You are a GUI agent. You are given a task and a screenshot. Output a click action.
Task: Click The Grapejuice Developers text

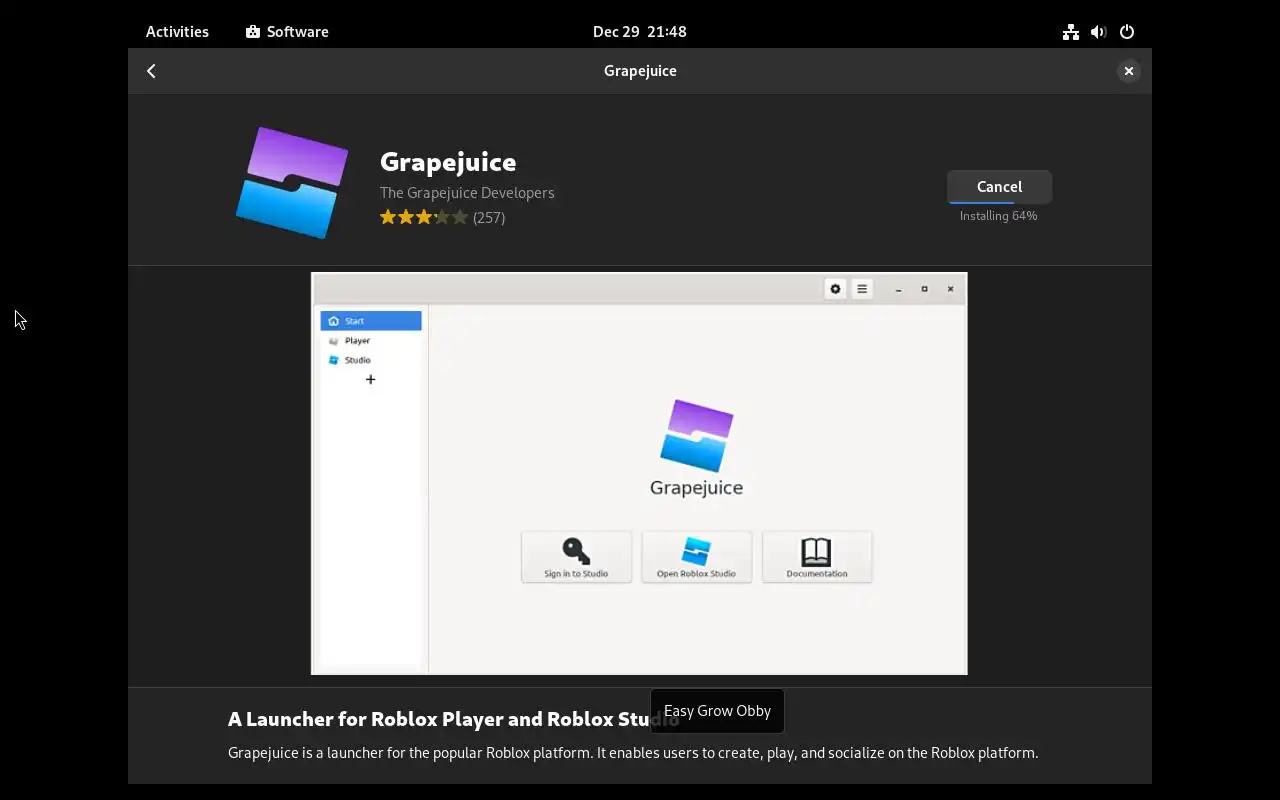(467, 193)
